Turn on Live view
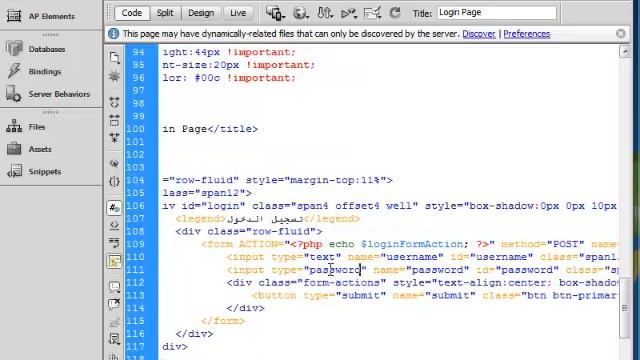The width and height of the screenshot is (640, 360). pos(238,13)
